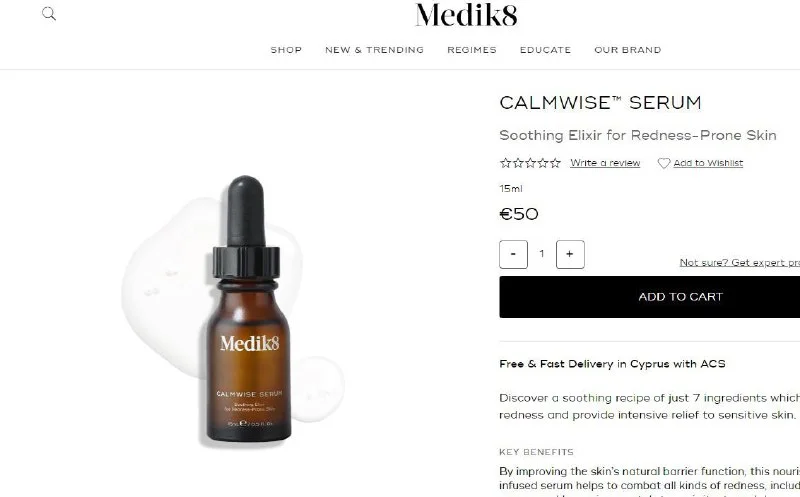800x497 pixels.
Task: Open the Regimes menu
Action: 472,50
